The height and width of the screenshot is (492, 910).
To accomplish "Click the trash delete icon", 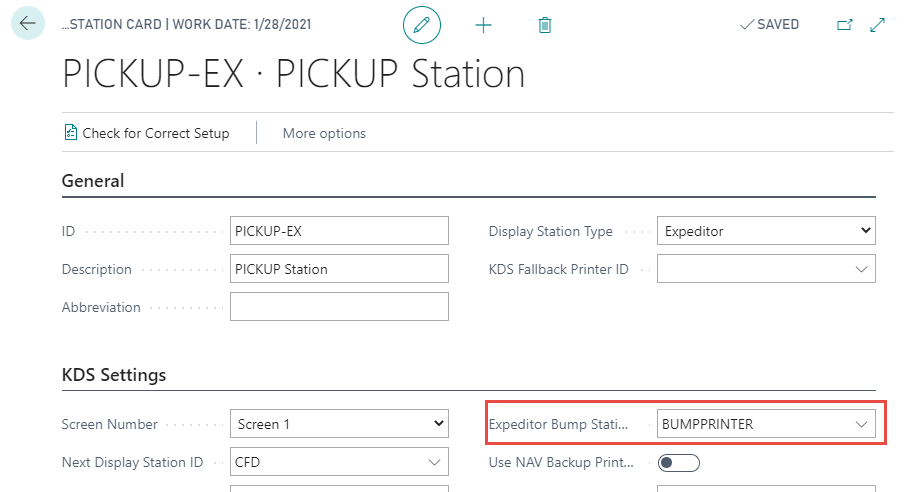I will pos(544,25).
